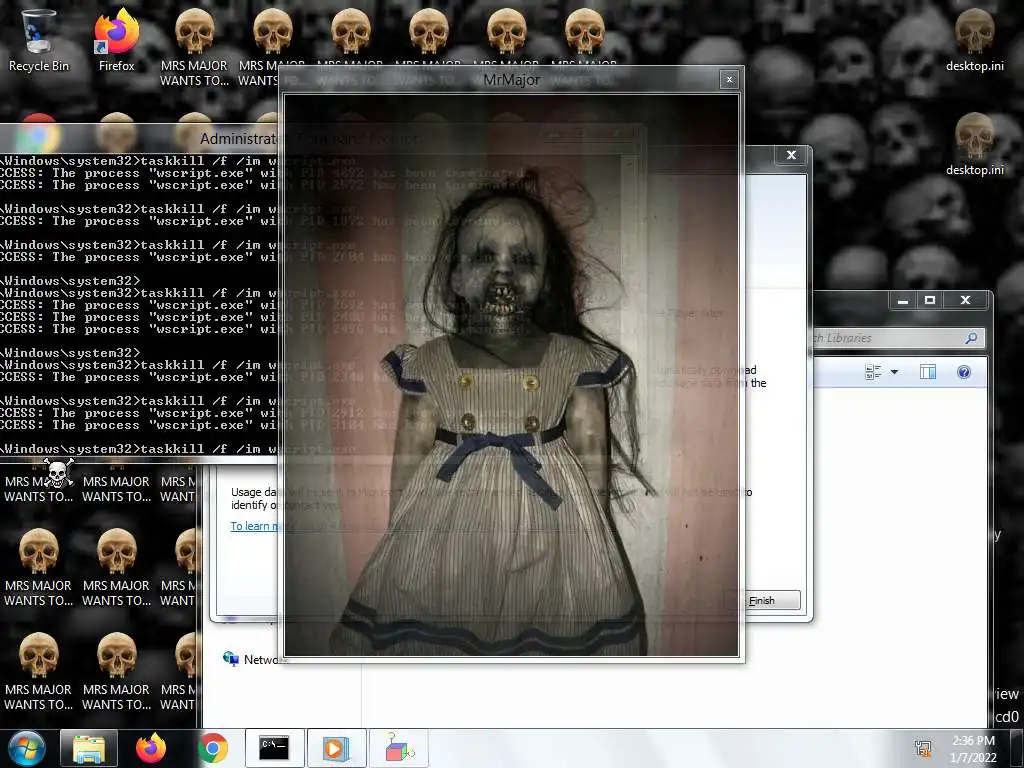Screen dimensions: 1024x768
Task: Open the view options dropdown arrow
Action: (895, 372)
